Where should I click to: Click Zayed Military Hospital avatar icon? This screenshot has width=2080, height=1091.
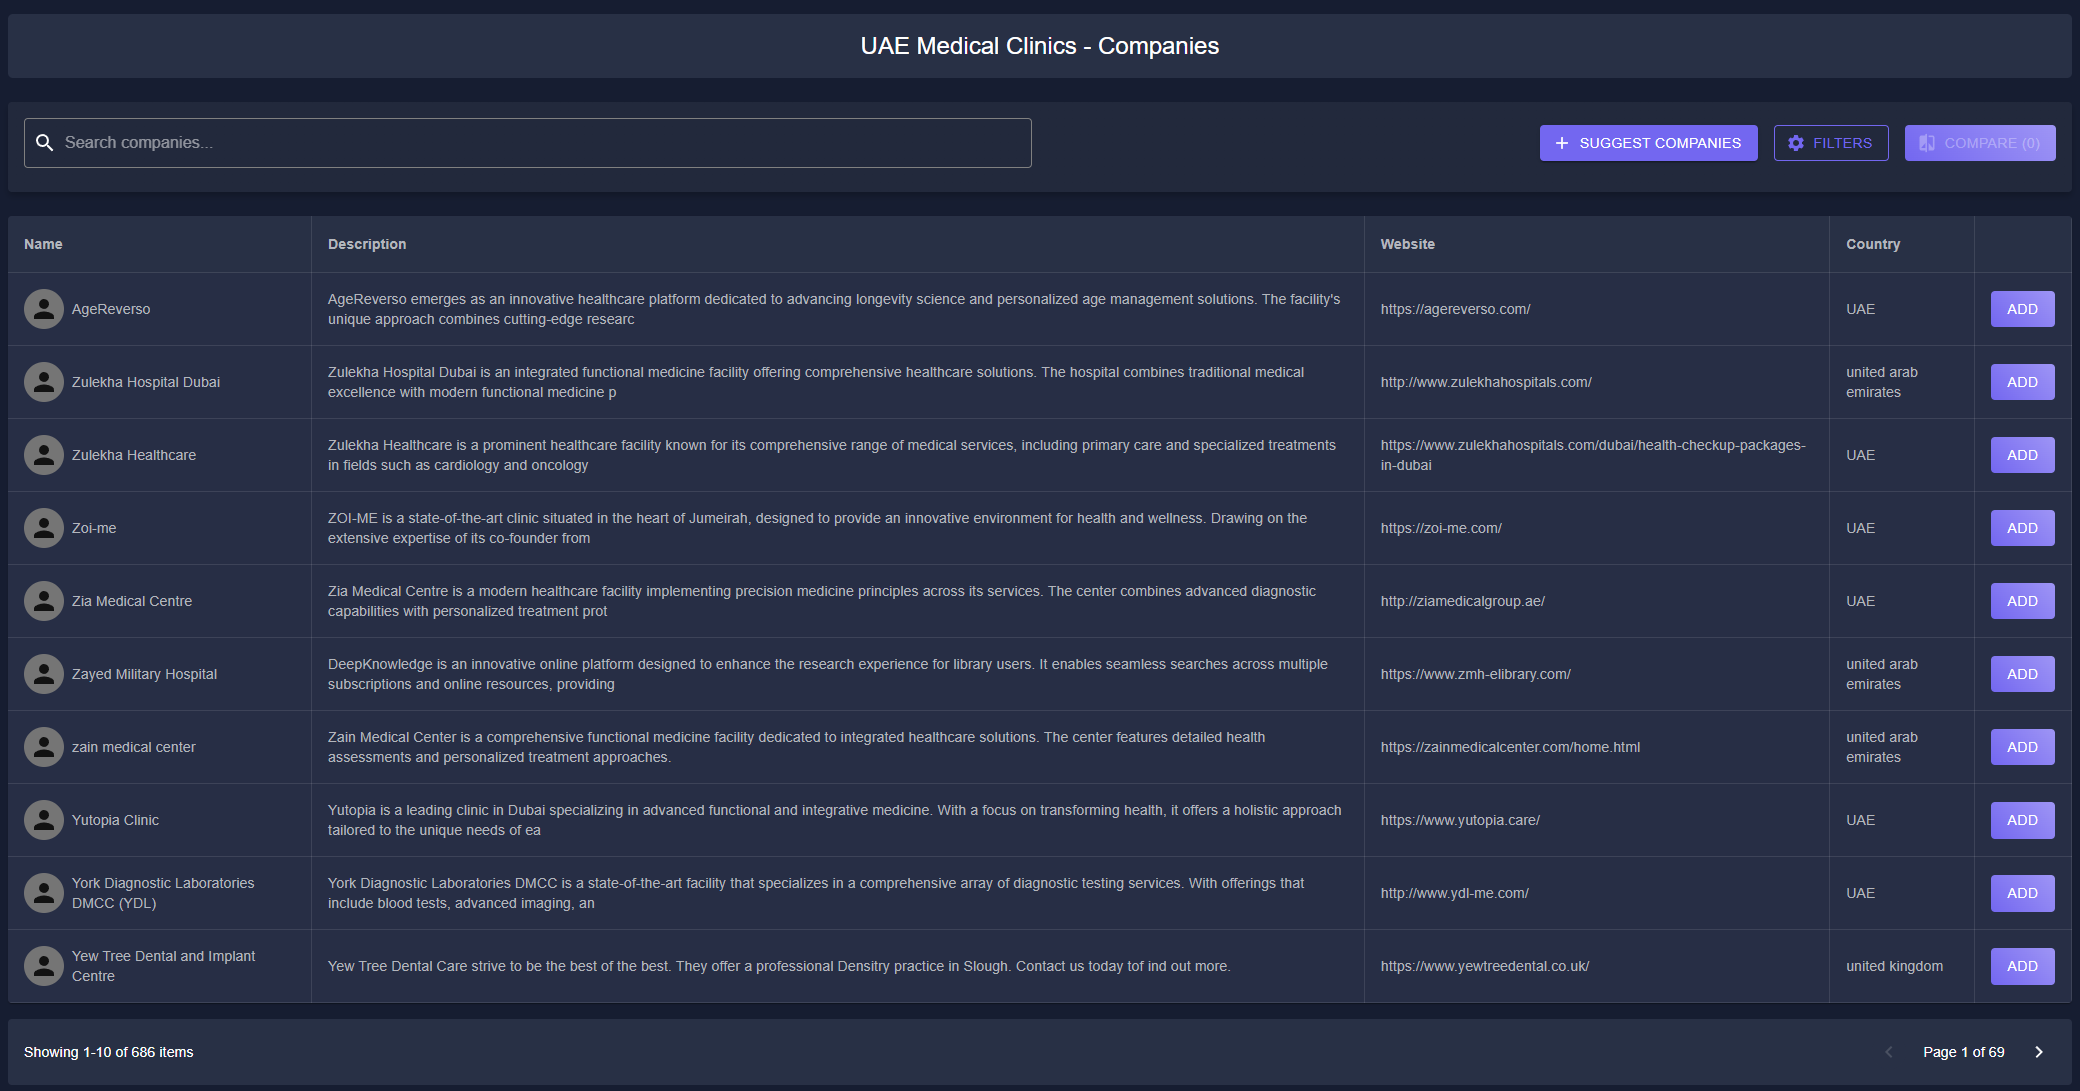(44, 674)
